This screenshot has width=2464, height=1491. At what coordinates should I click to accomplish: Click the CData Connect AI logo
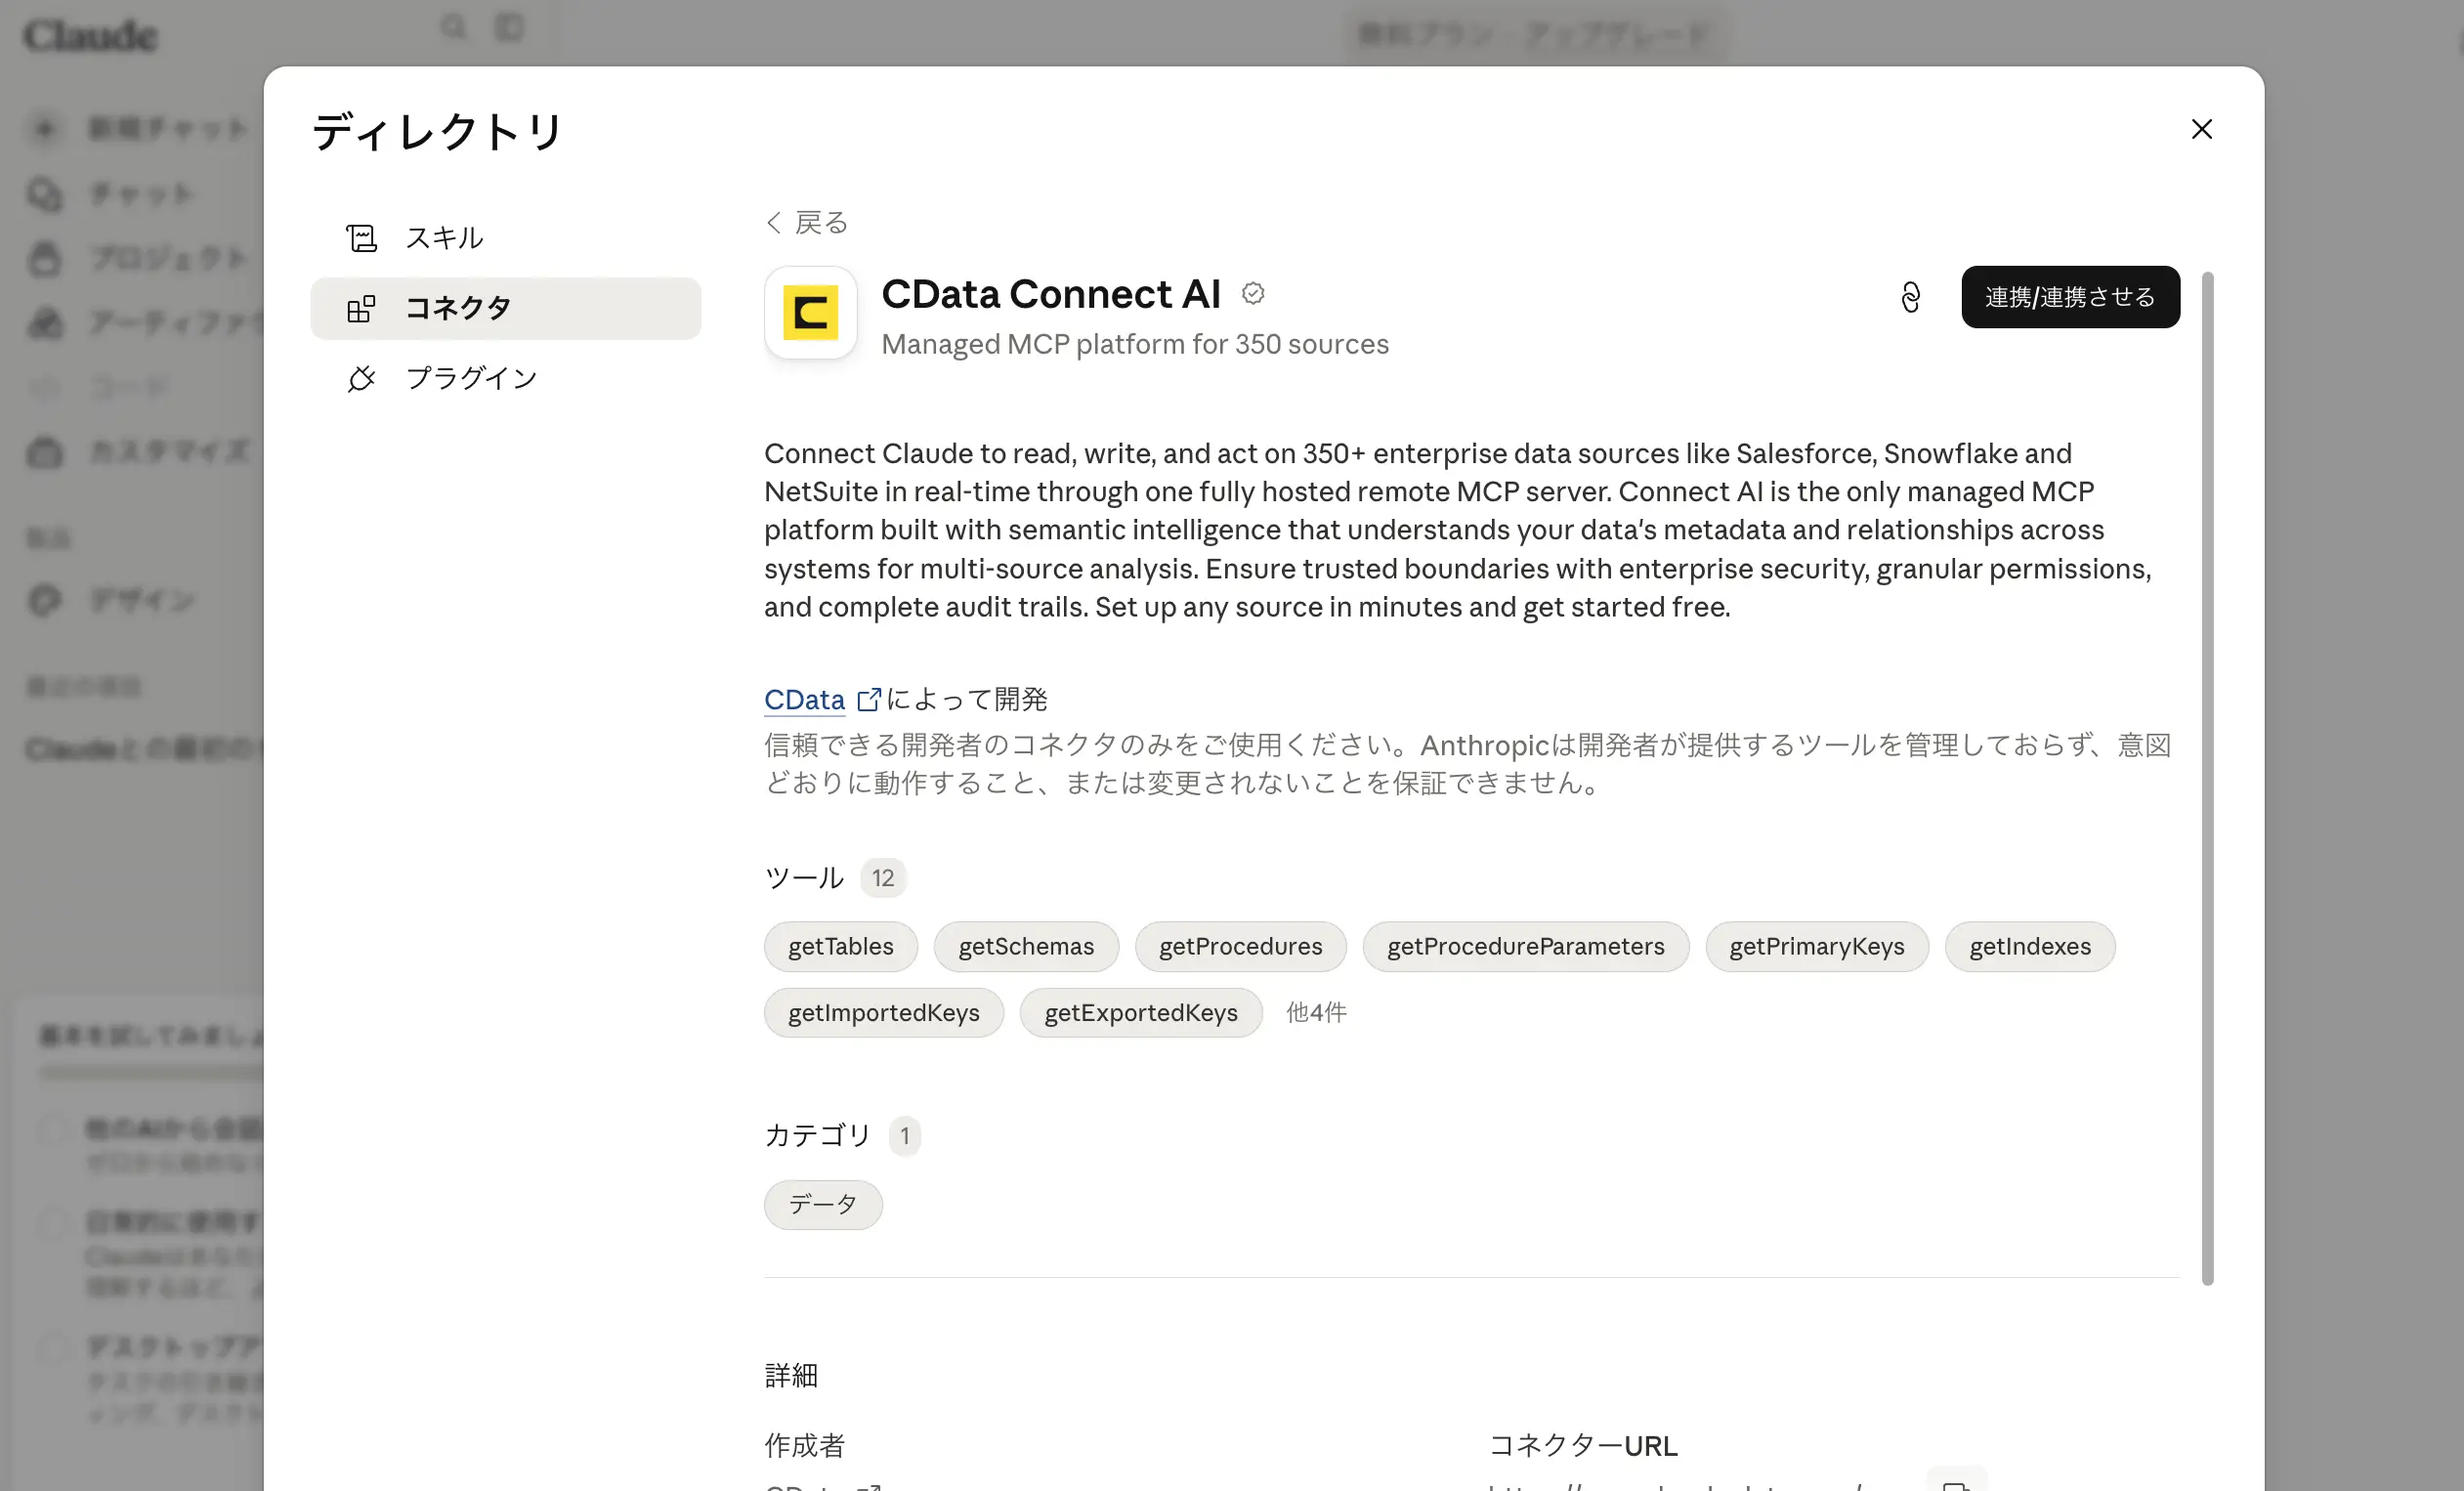(810, 312)
